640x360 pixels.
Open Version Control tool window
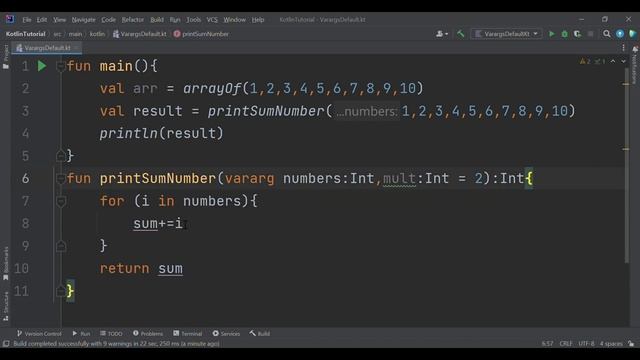click(x=39, y=333)
